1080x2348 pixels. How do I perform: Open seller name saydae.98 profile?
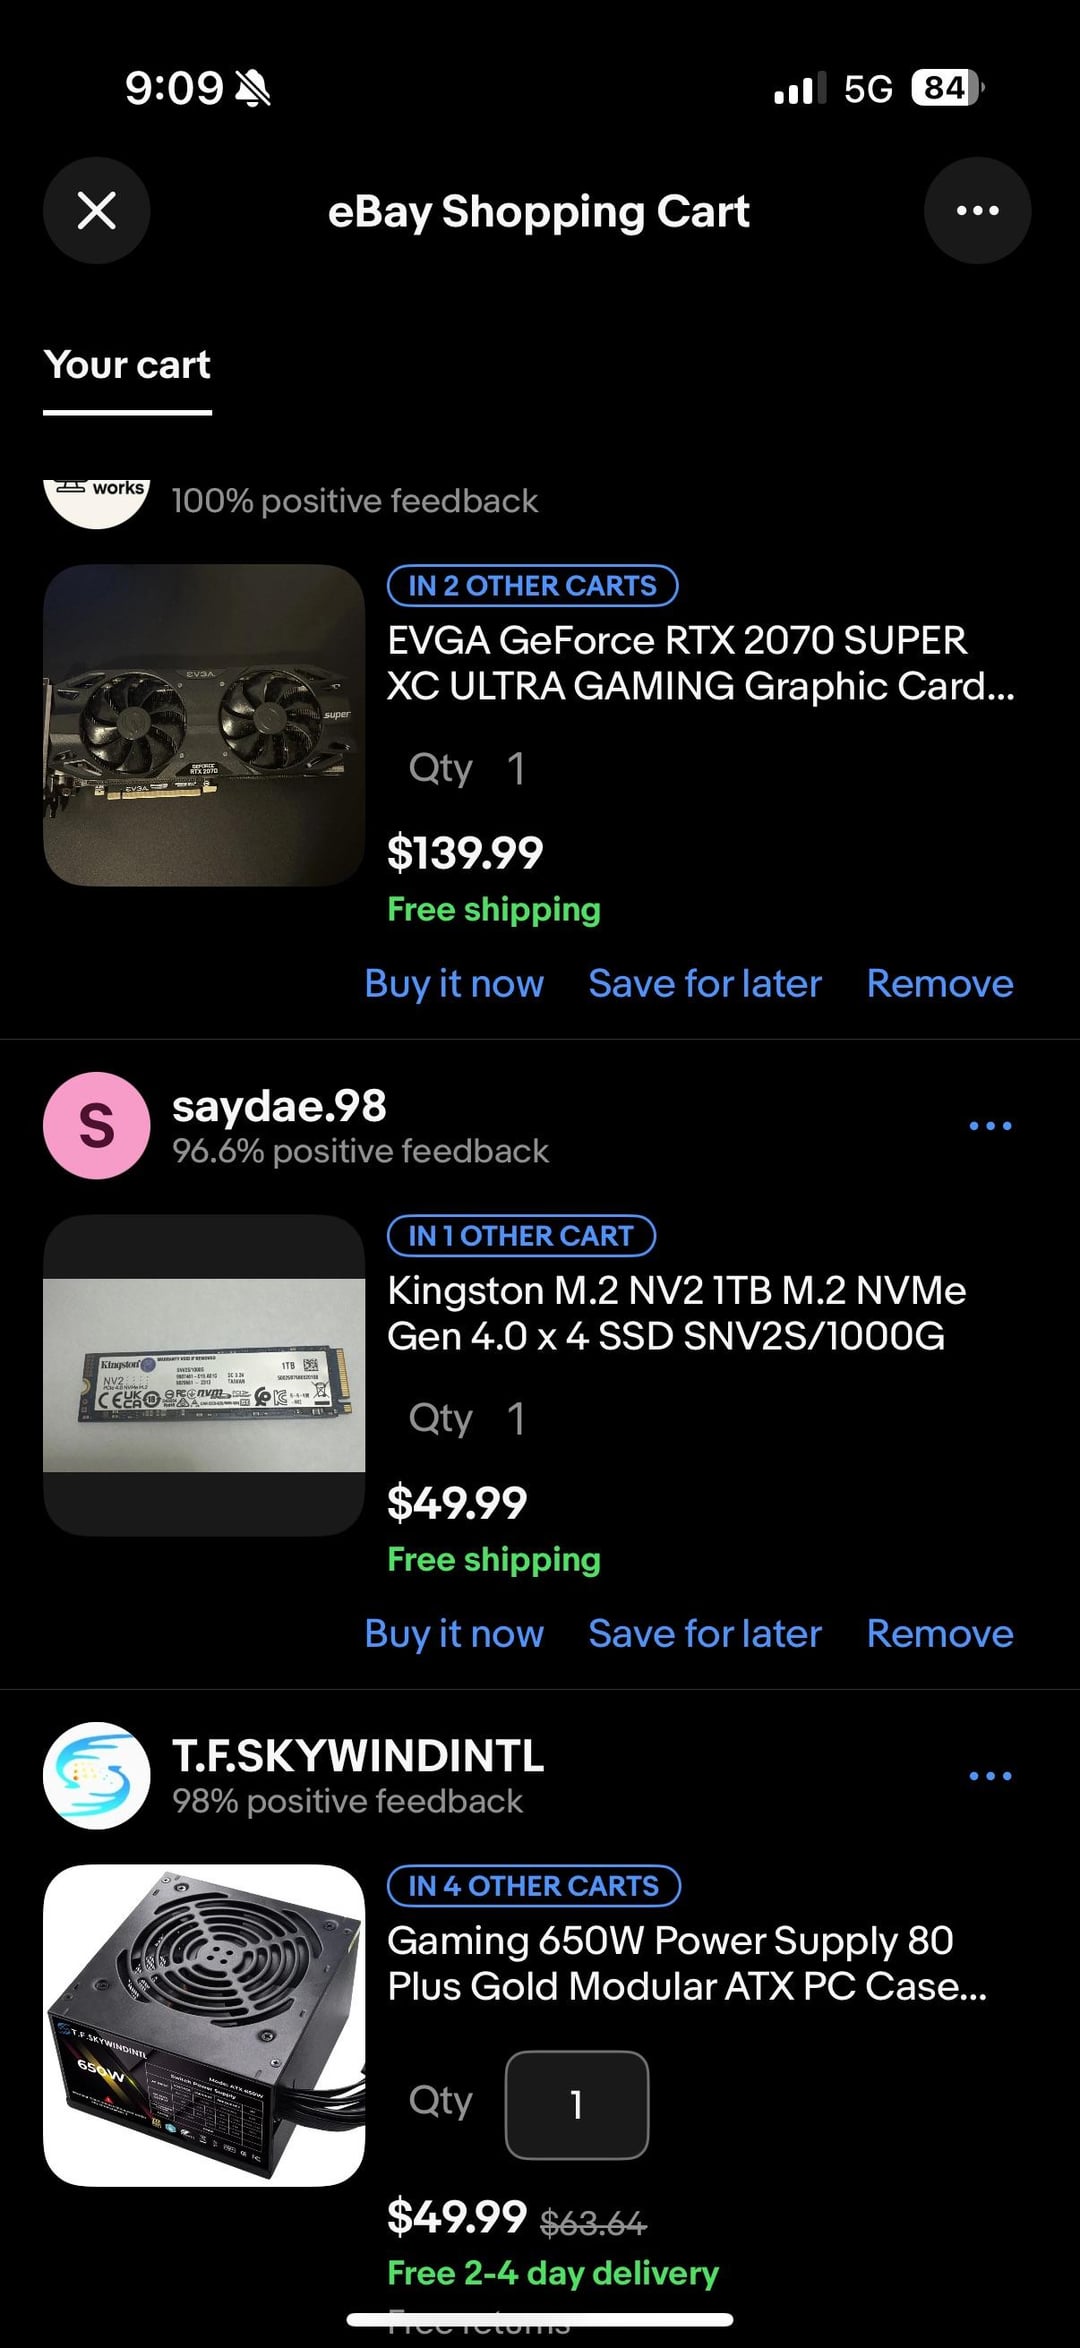279,1106
